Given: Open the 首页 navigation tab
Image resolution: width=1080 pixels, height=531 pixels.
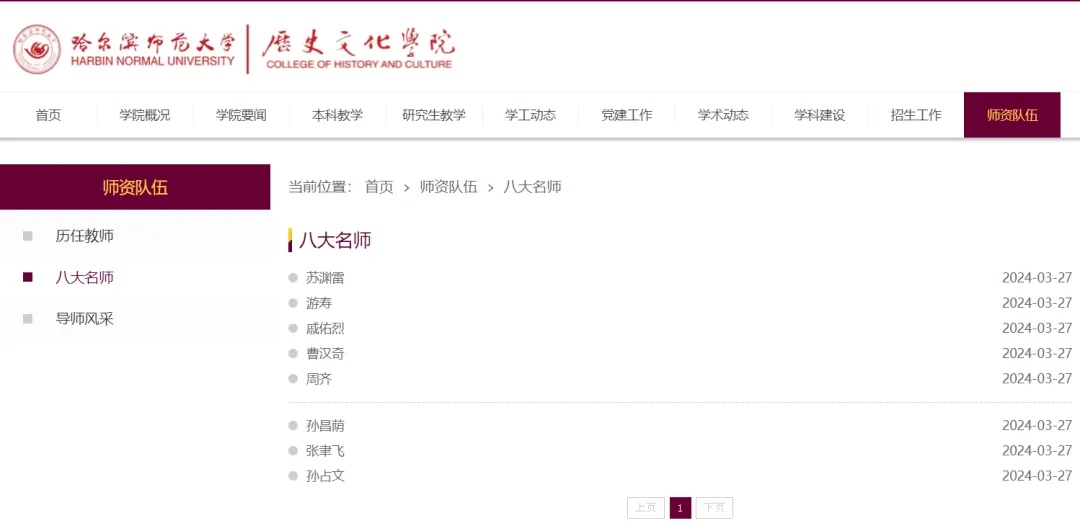Looking at the screenshot, I should (48, 115).
